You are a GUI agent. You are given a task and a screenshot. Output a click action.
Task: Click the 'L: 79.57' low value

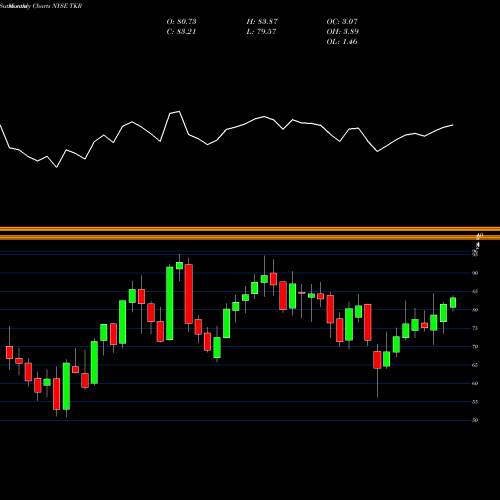(261, 32)
